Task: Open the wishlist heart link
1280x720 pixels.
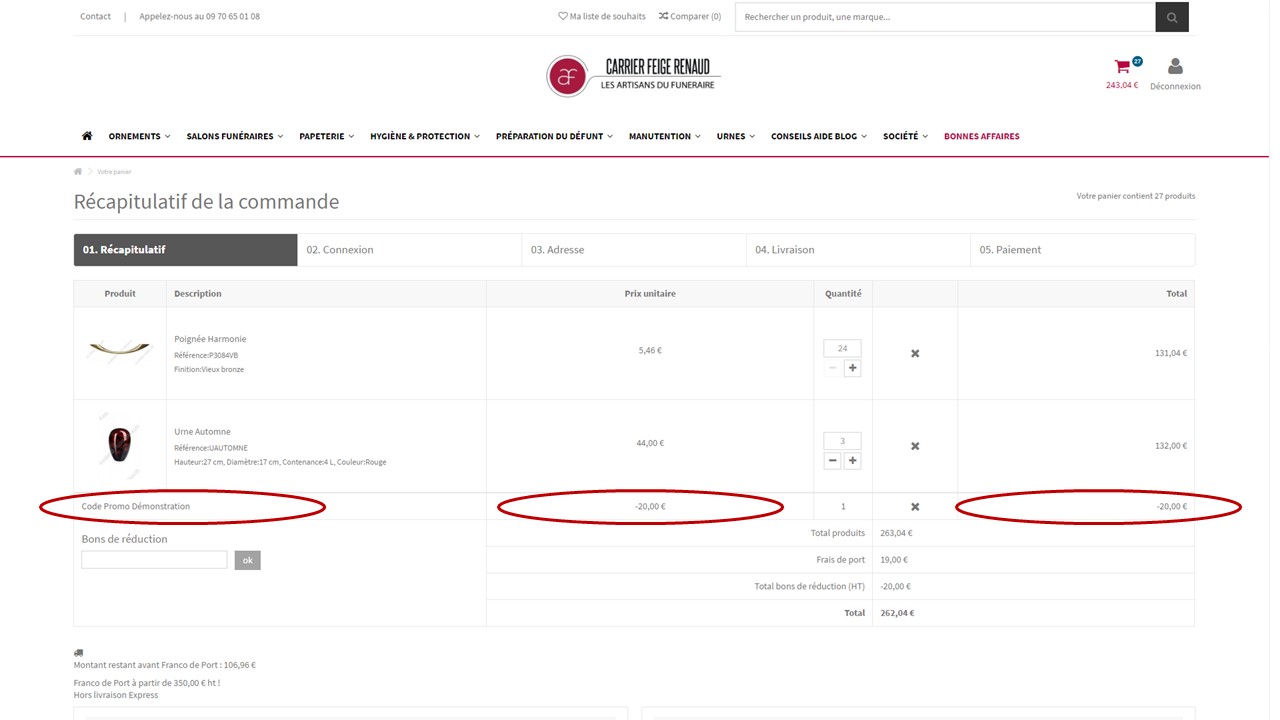Action: [x=602, y=16]
